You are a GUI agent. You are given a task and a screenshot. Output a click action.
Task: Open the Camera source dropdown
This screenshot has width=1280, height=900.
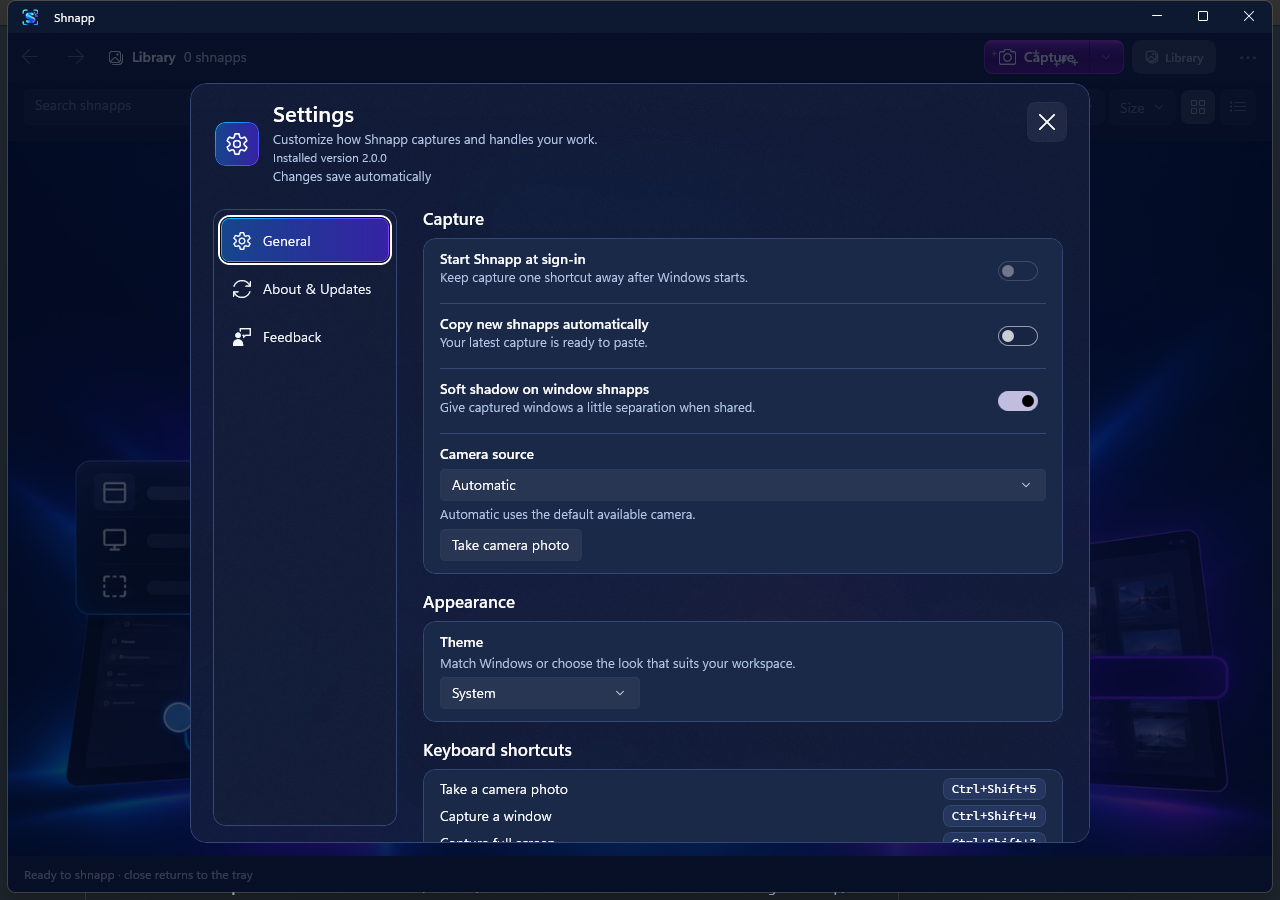click(x=743, y=485)
